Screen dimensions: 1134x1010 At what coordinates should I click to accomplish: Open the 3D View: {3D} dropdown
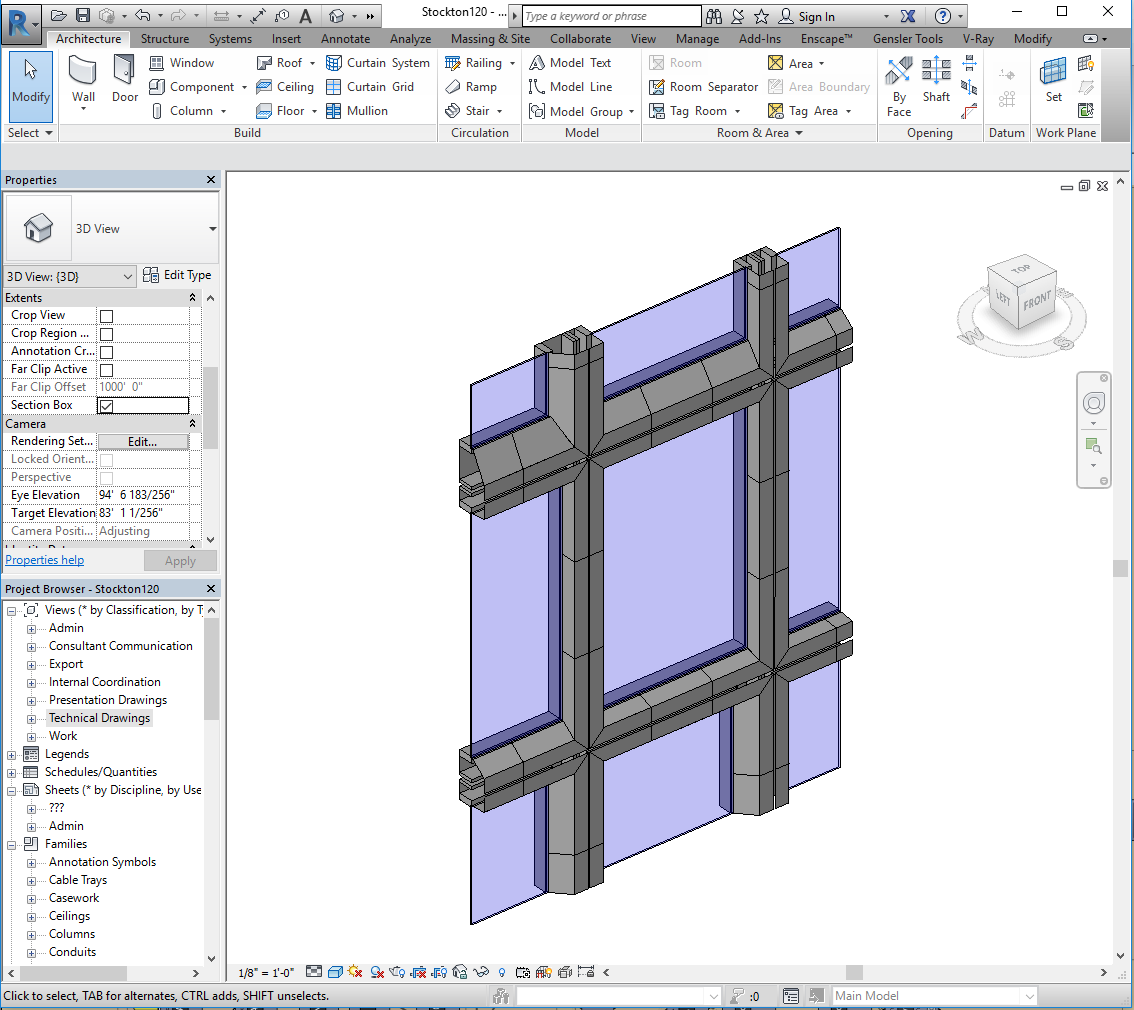coord(70,276)
